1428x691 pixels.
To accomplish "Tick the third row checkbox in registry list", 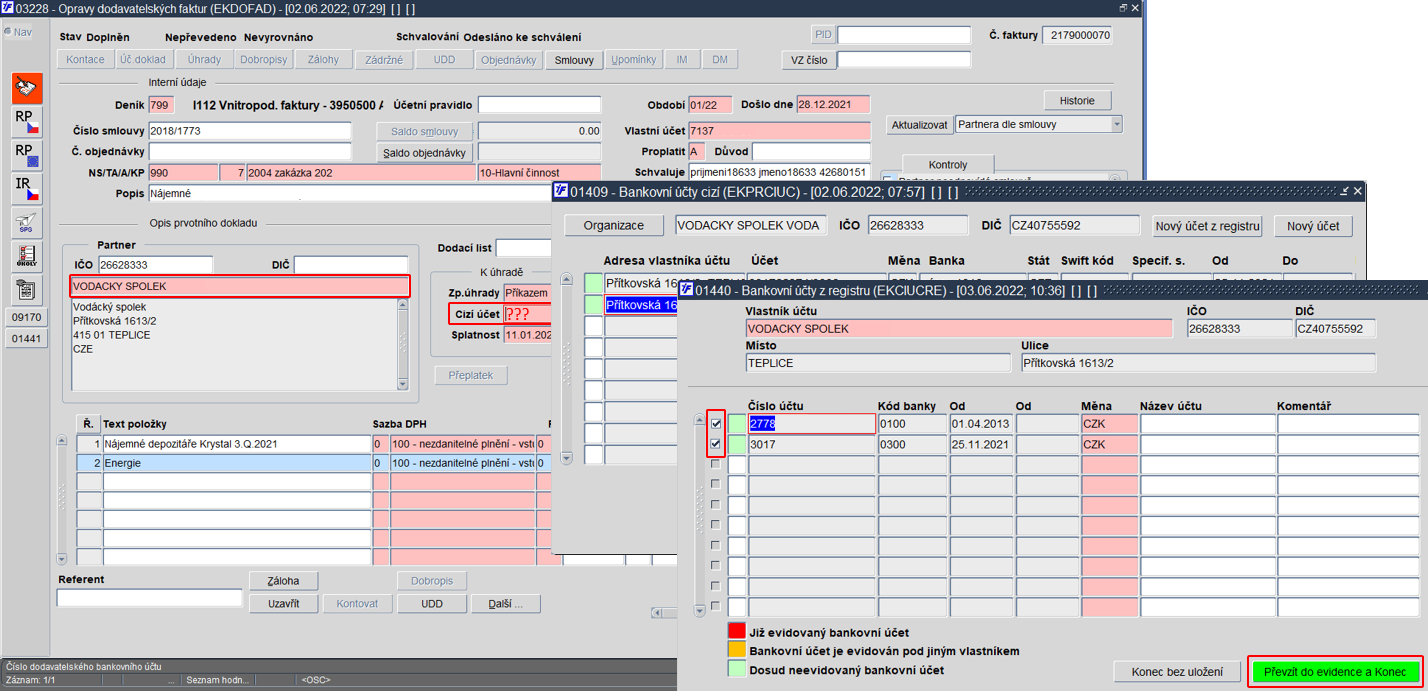I will point(715,464).
